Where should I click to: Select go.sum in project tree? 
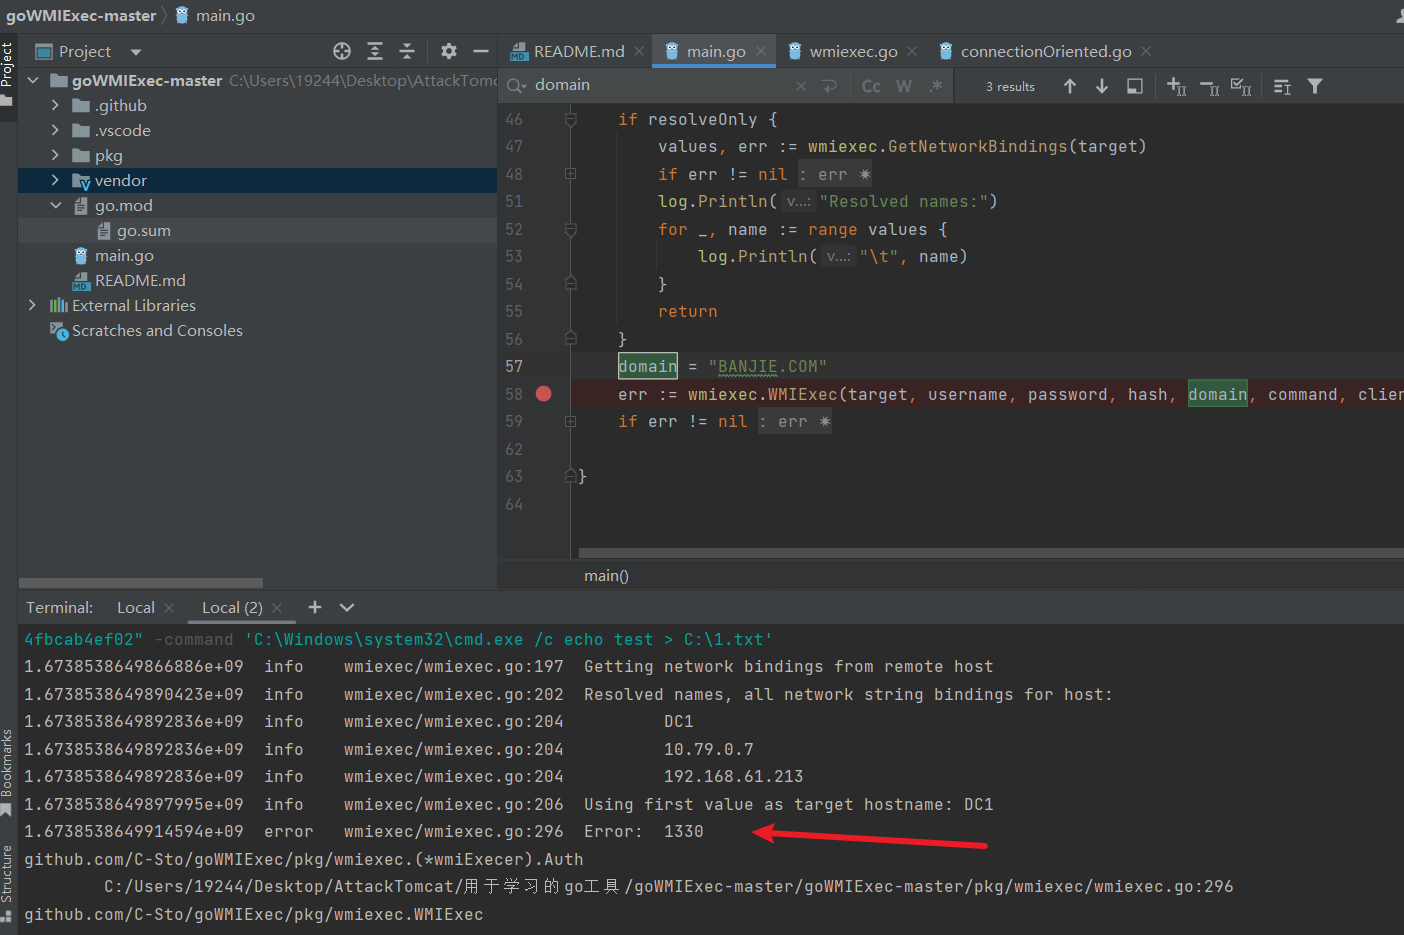pos(144,230)
